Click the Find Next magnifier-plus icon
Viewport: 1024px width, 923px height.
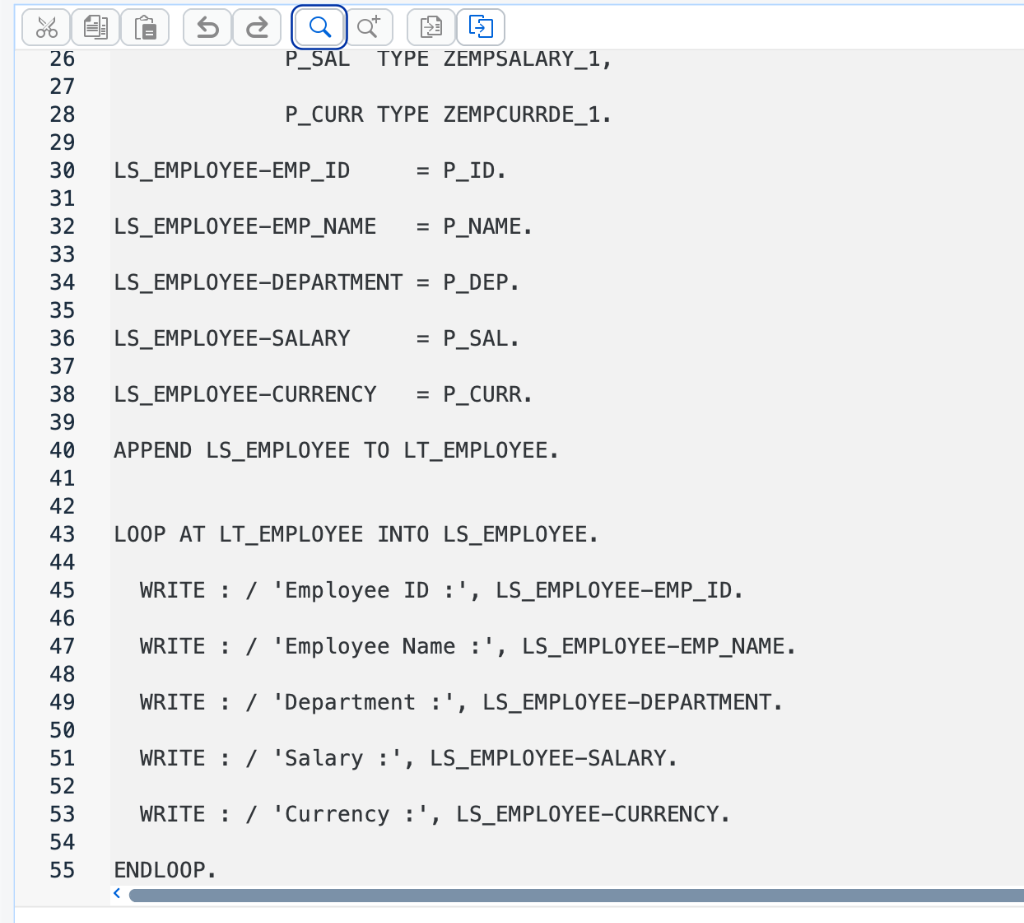coord(369,27)
